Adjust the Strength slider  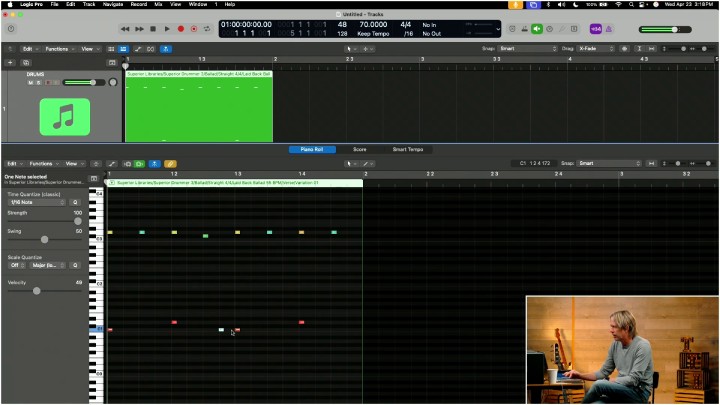(45, 221)
